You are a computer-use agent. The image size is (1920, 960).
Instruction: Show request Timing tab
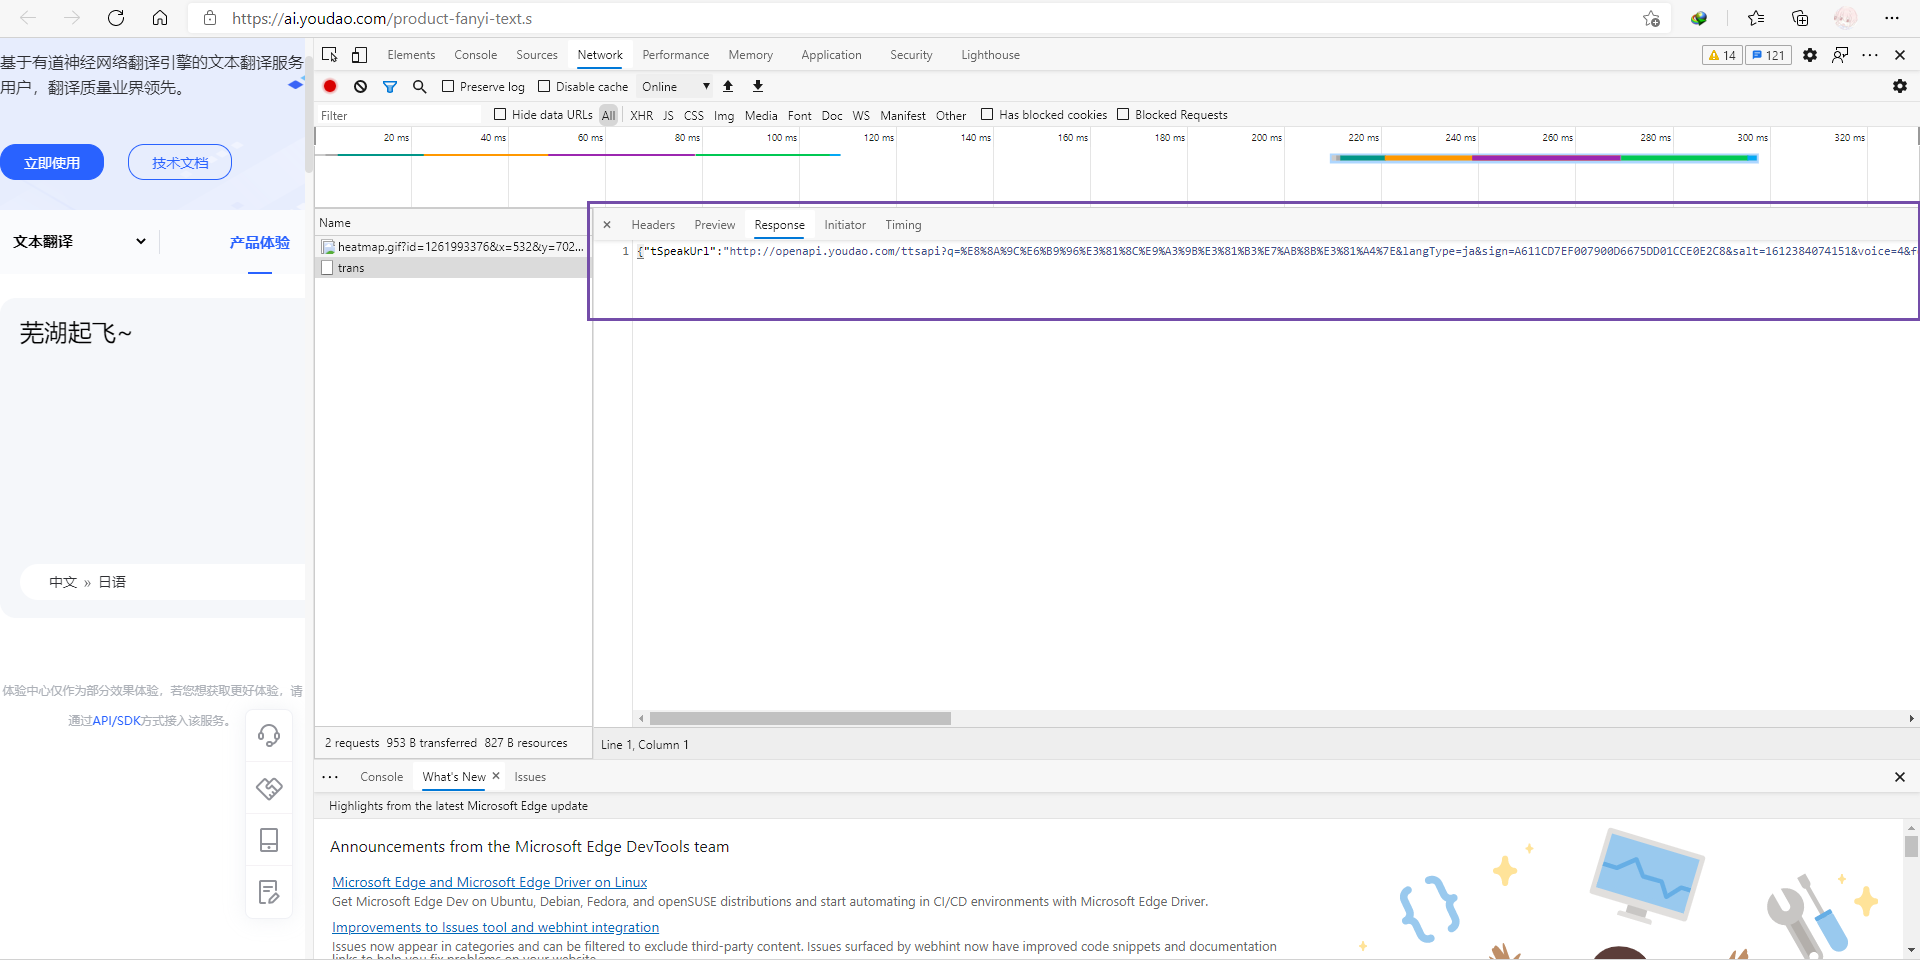click(903, 225)
